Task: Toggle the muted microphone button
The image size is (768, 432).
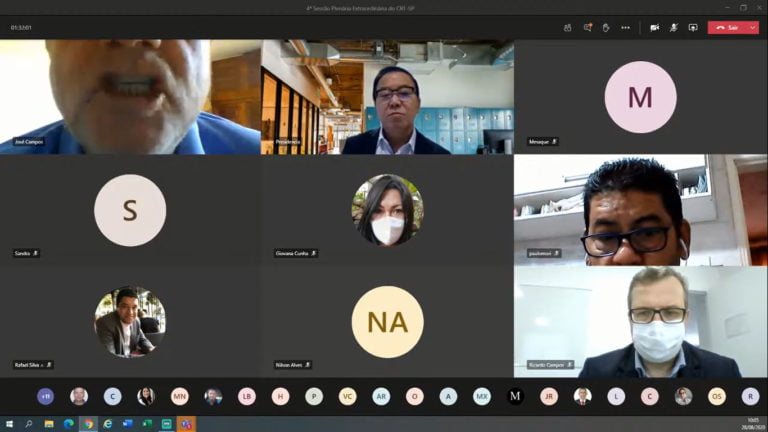Action: tap(674, 28)
